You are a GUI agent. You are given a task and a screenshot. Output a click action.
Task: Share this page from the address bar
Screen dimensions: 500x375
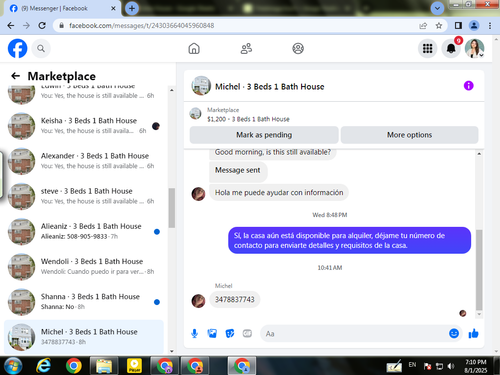pos(423,26)
